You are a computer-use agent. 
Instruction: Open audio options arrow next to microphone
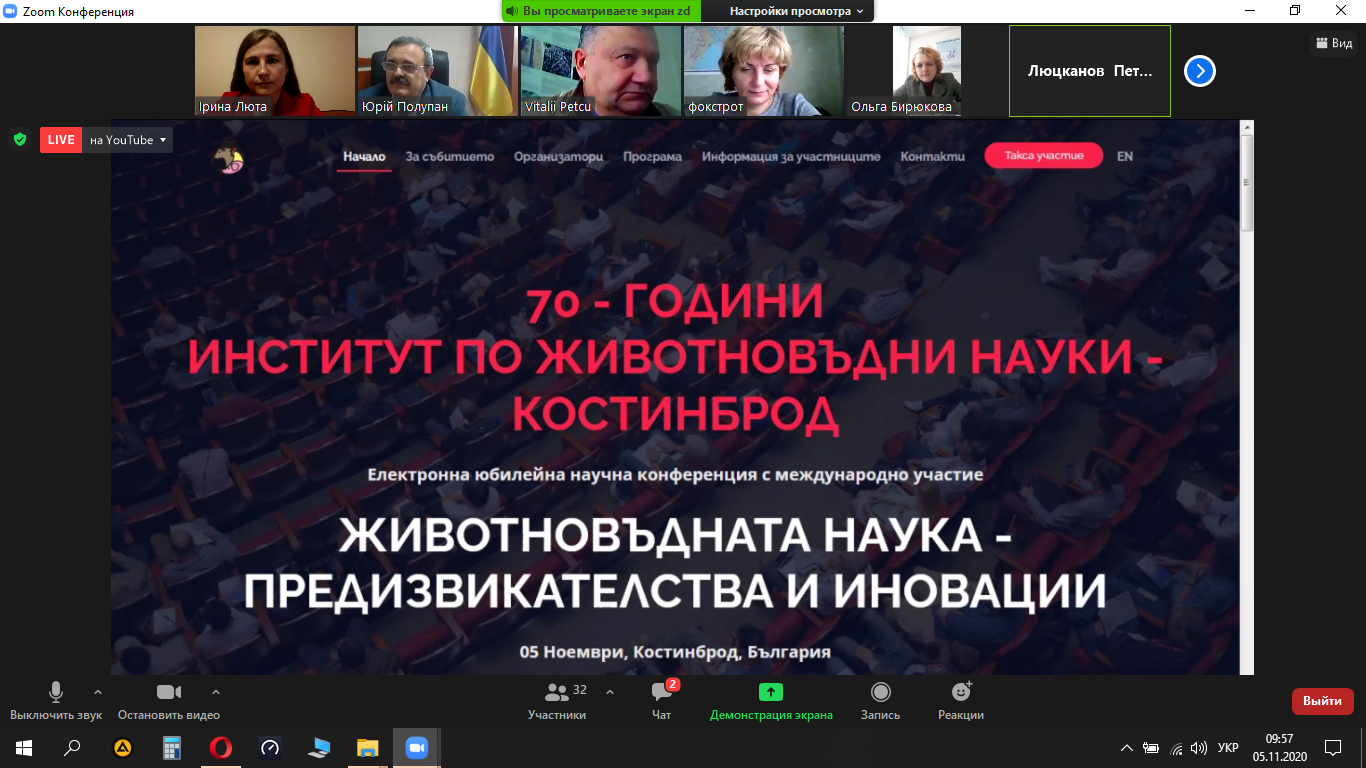click(x=98, y=692)
